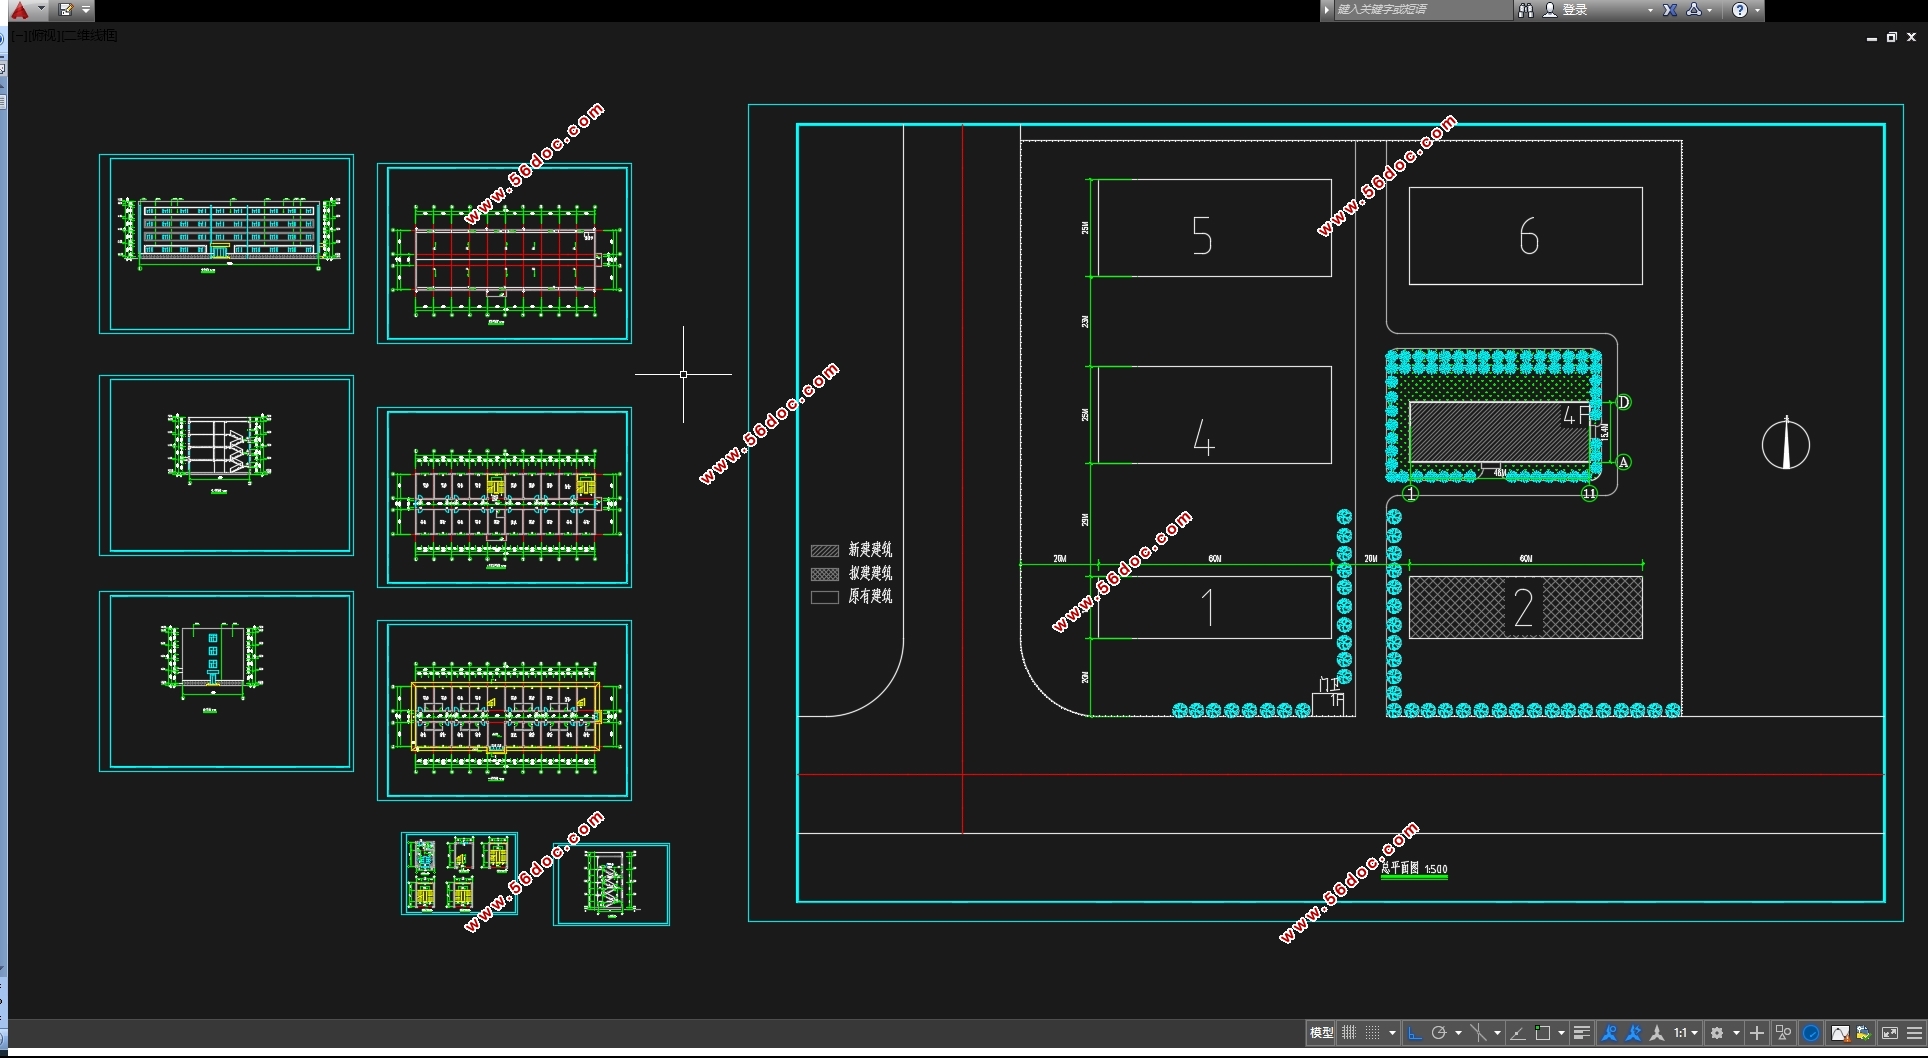
Task: Open the status bar customization menu icon
Action: [x=1914, y=1033]
